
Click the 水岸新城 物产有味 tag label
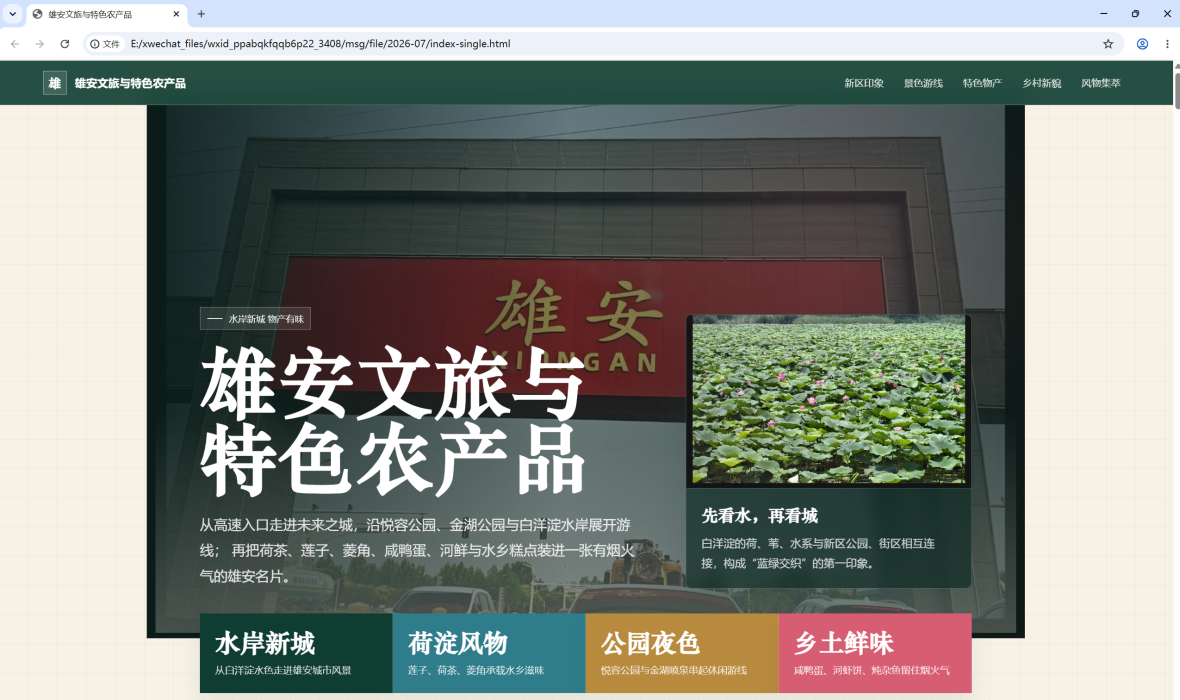point(255,318)
